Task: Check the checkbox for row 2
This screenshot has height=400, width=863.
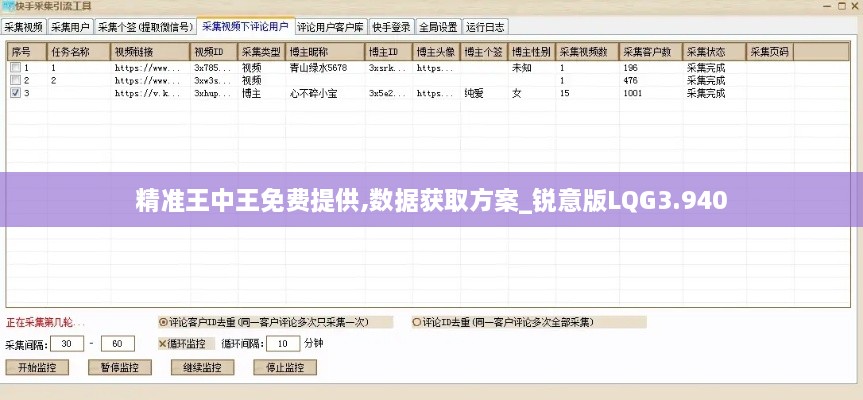Action: (x=15, y=80)
